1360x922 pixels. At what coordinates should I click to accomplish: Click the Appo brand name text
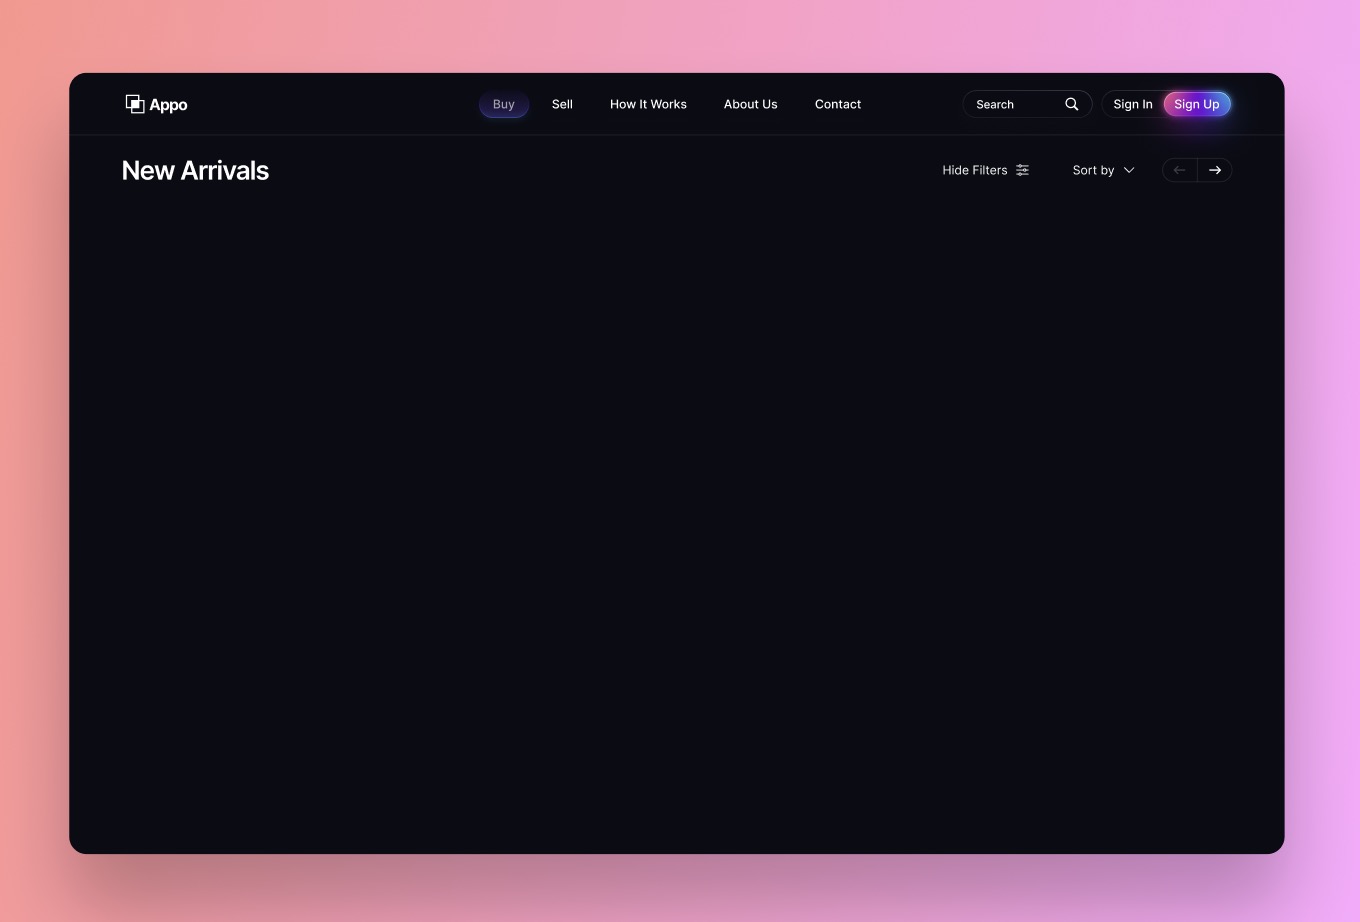tap(168, 104)
